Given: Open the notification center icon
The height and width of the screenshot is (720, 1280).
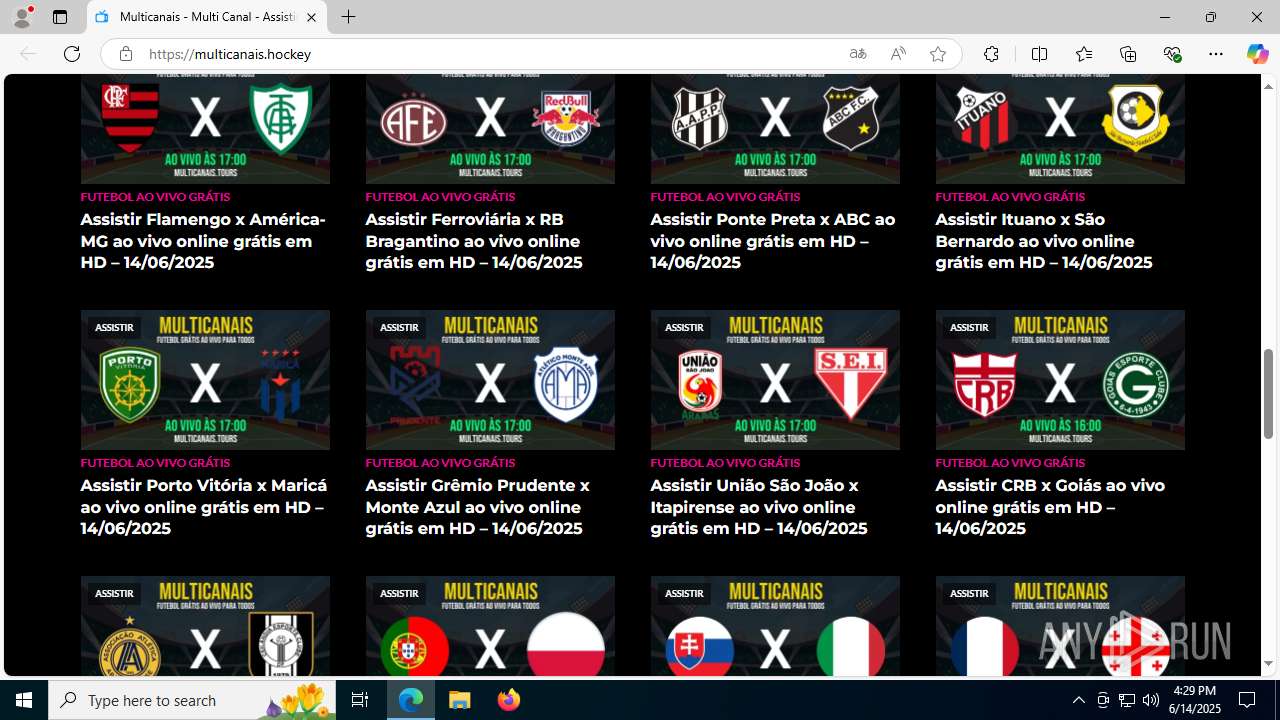Looking at the screenshot, I should (x=1247, y=700).
